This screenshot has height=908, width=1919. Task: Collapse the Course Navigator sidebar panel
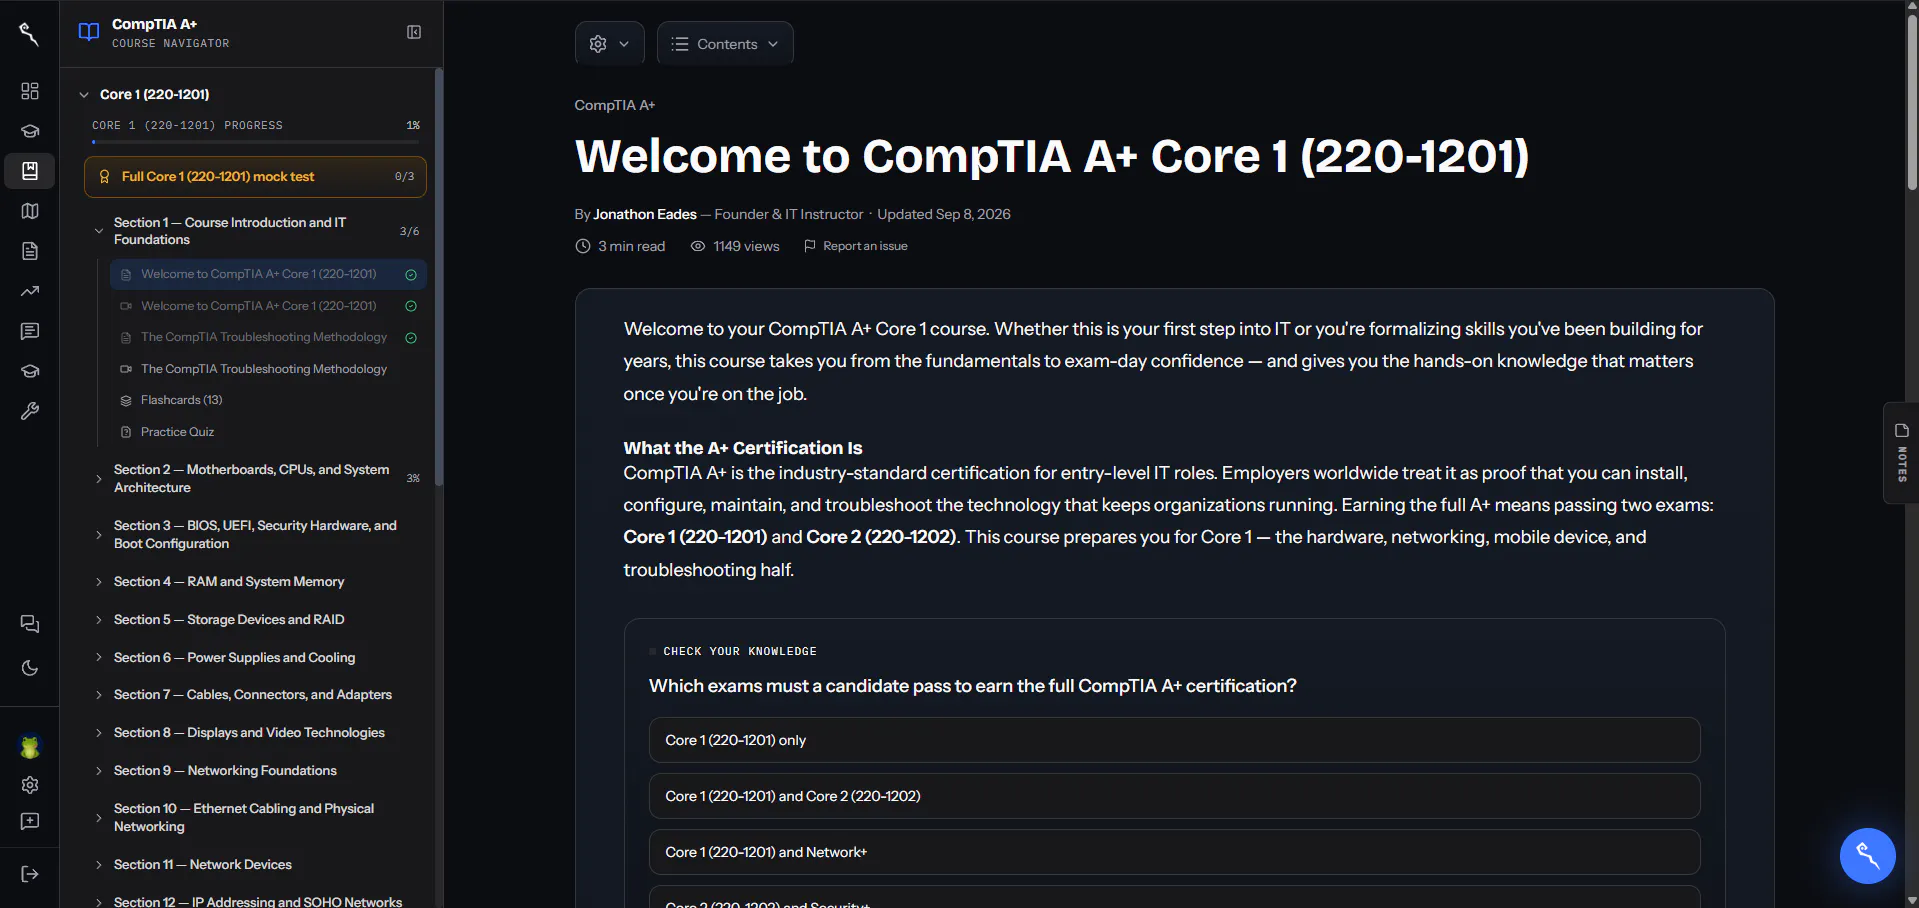414,32
